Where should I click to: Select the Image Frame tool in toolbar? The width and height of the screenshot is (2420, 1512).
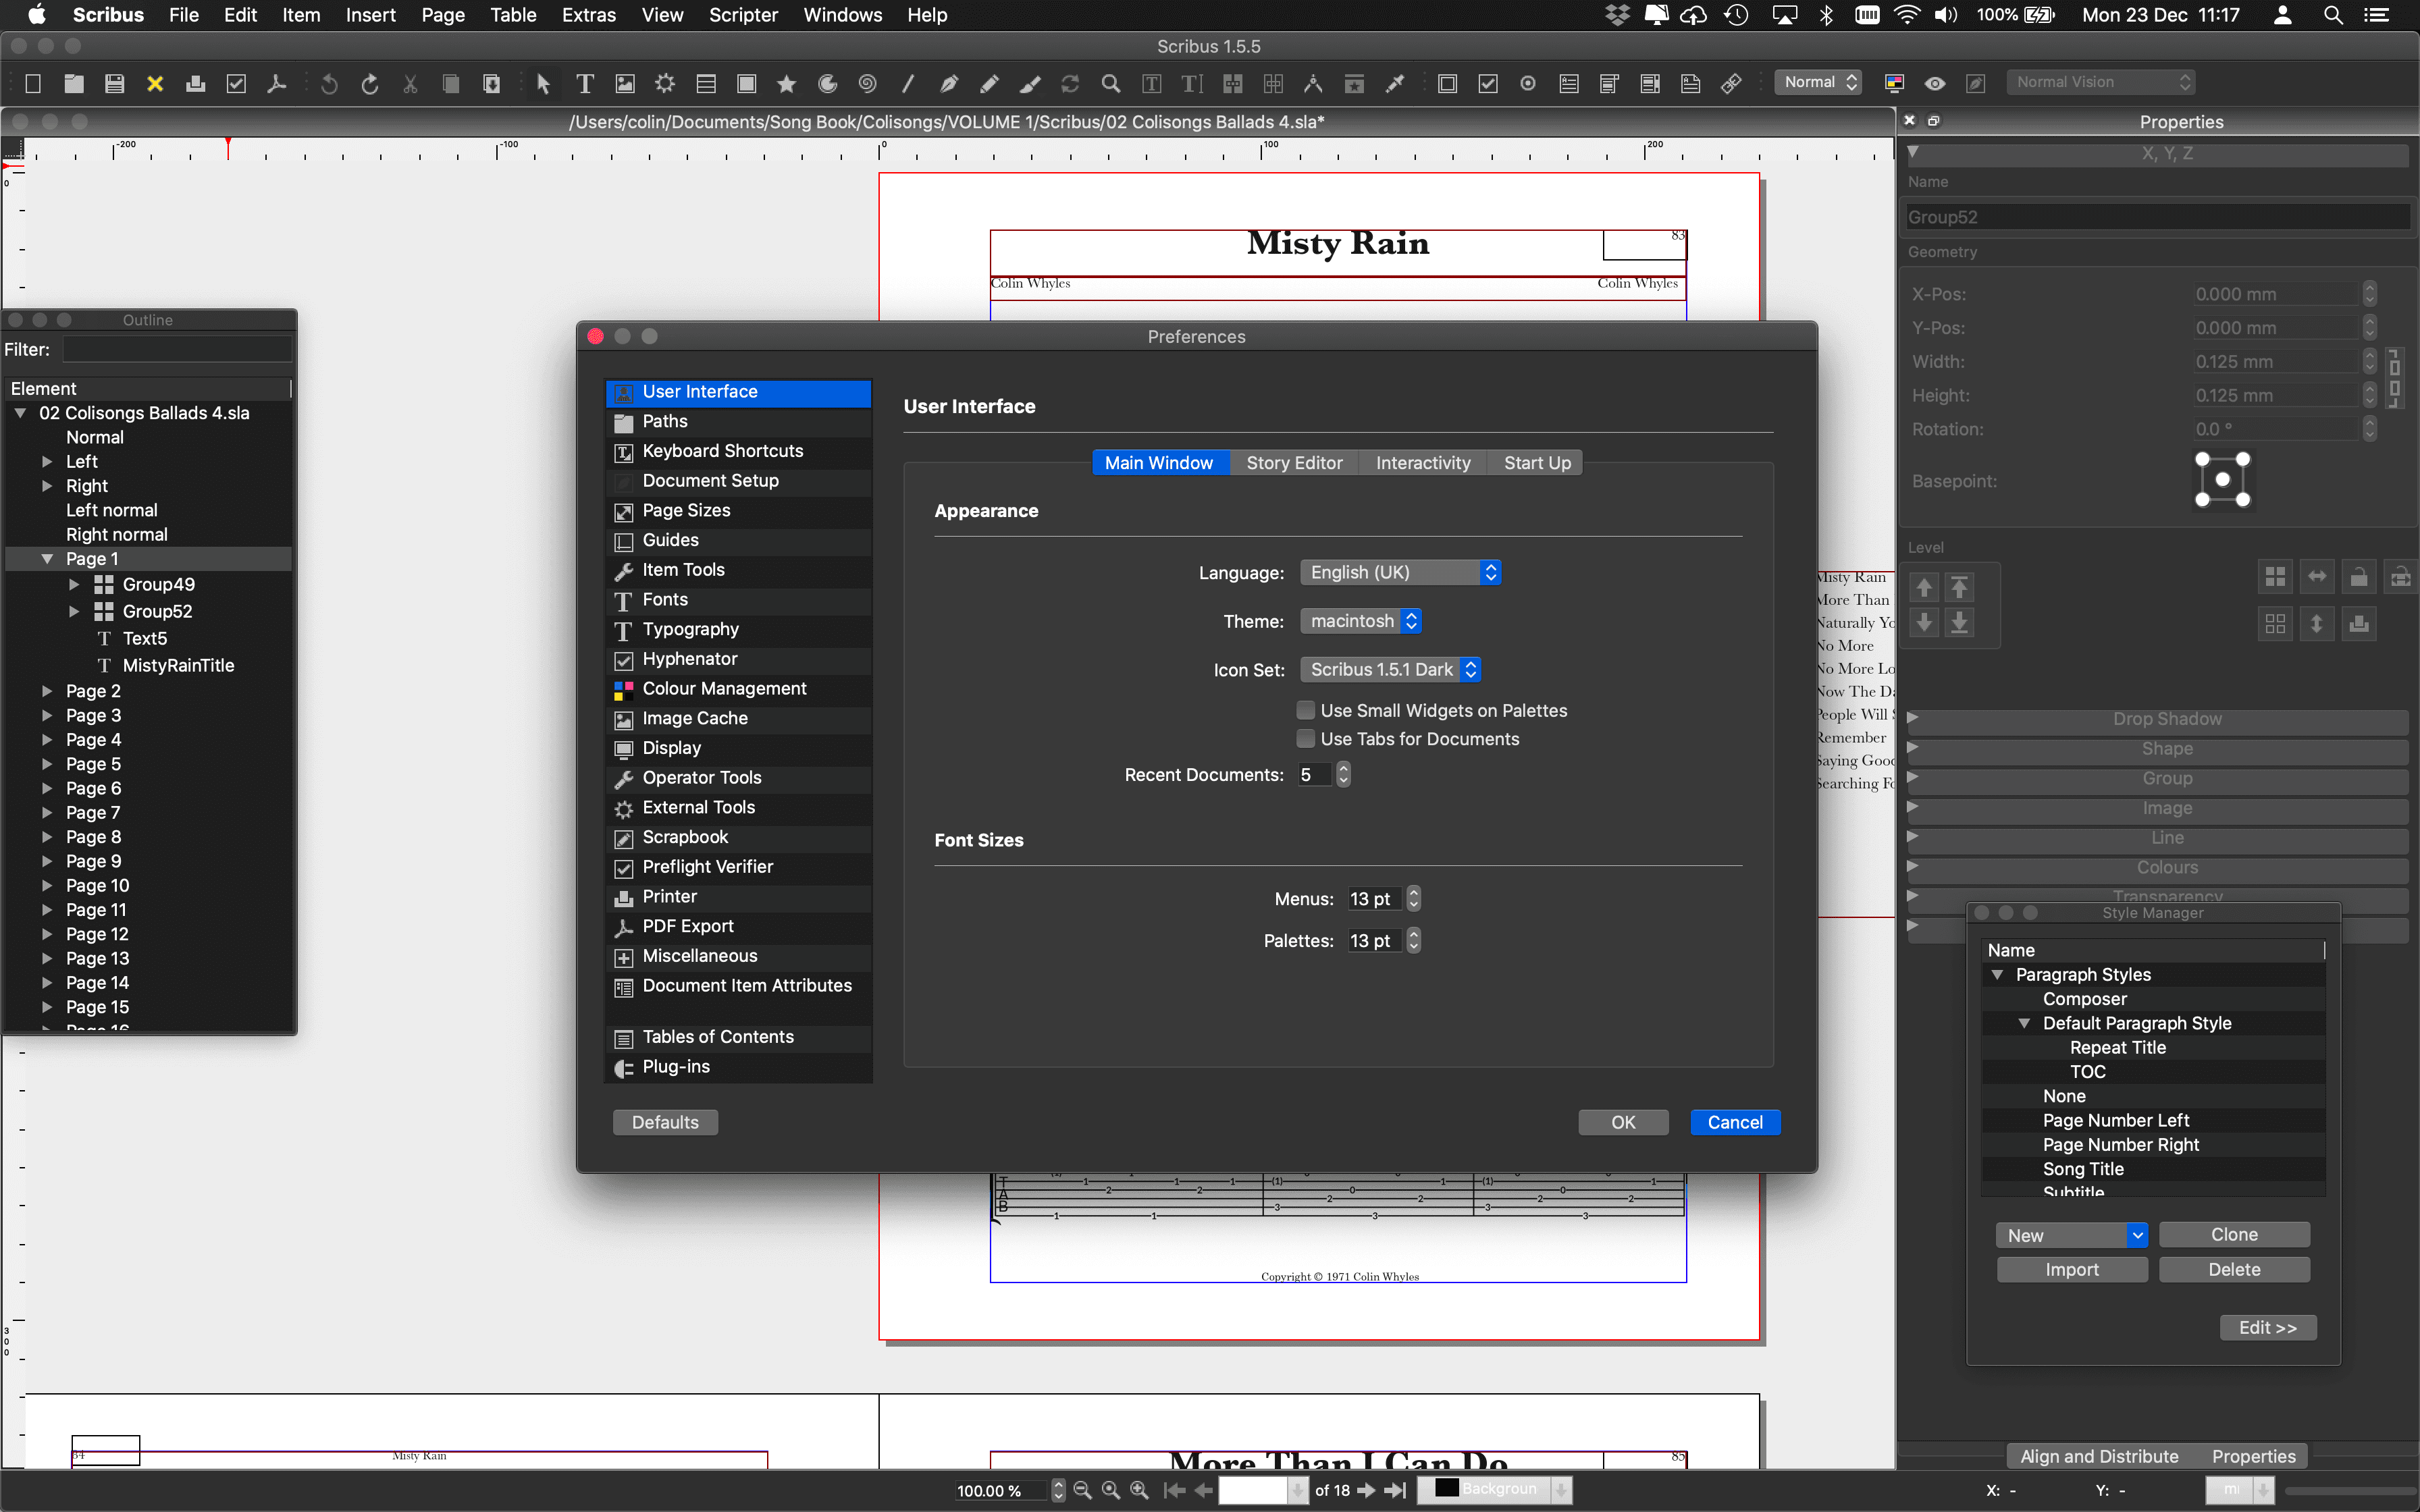625,84
